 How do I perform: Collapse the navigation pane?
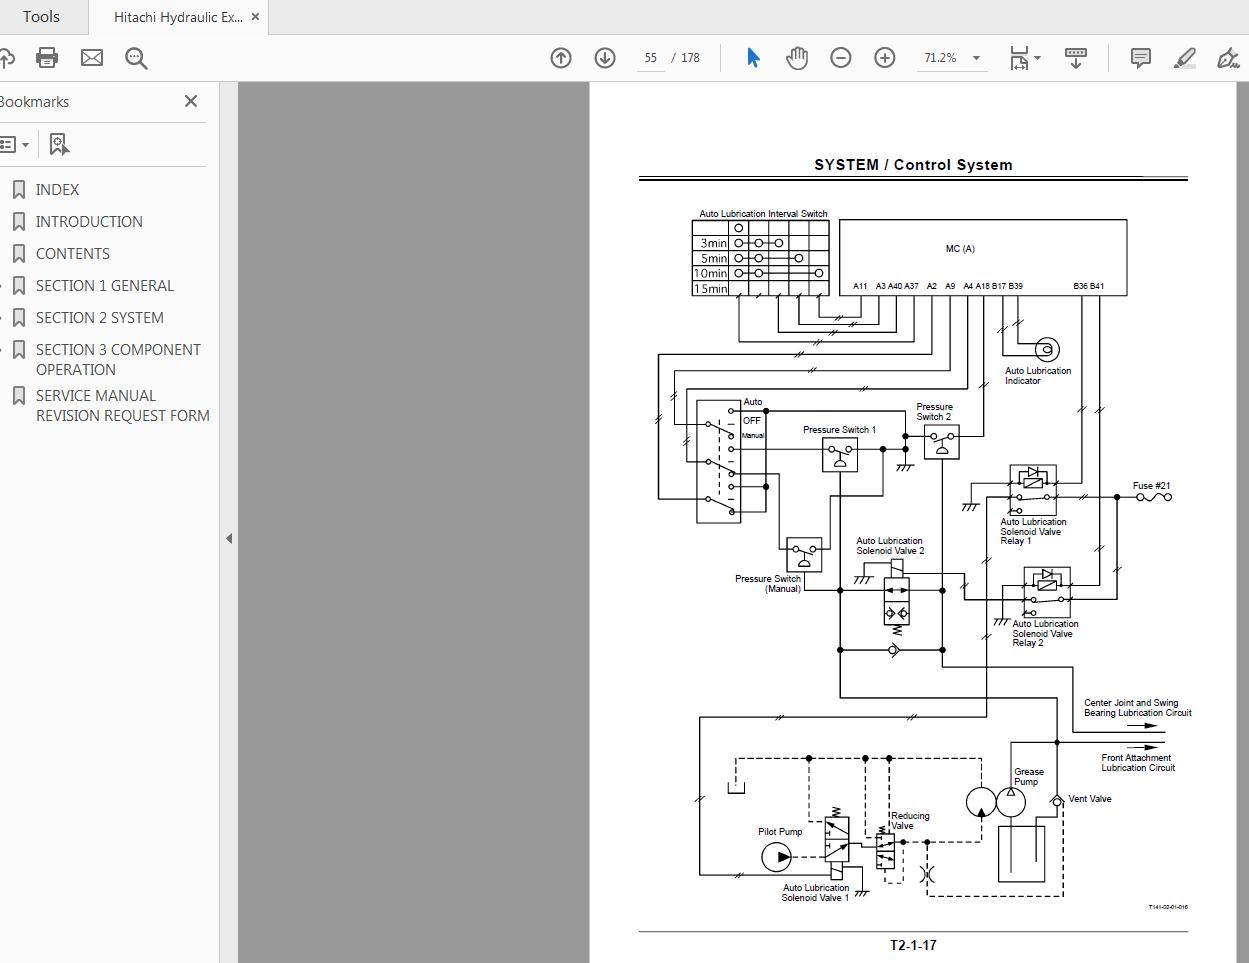(x=229, y=538)
